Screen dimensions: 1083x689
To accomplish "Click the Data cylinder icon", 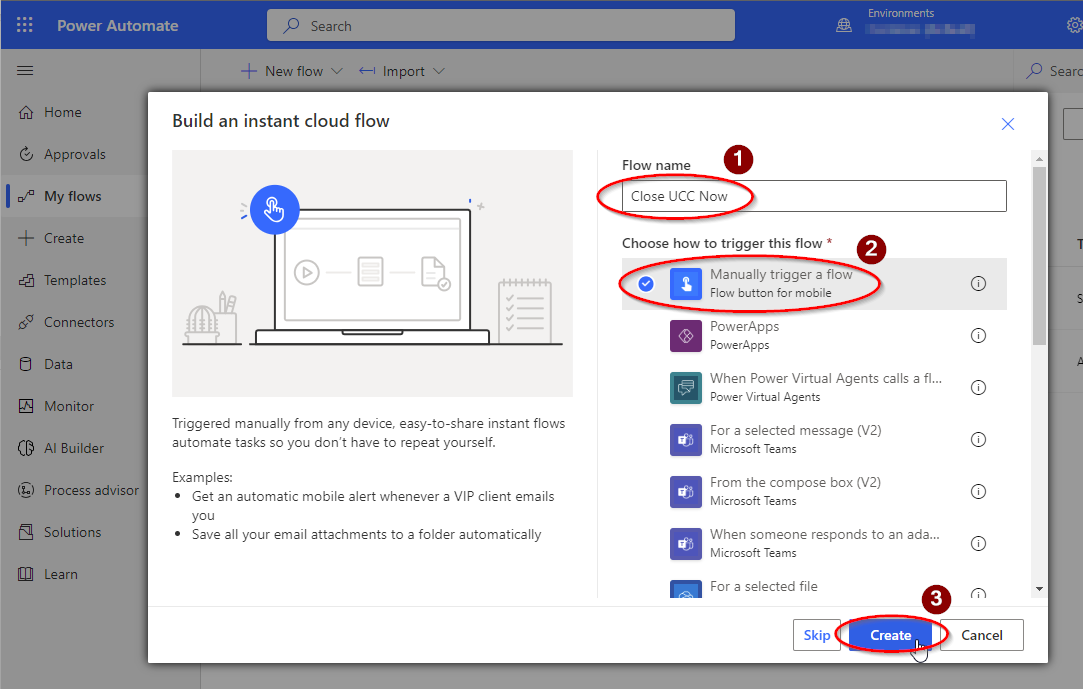I will point(26,365).
